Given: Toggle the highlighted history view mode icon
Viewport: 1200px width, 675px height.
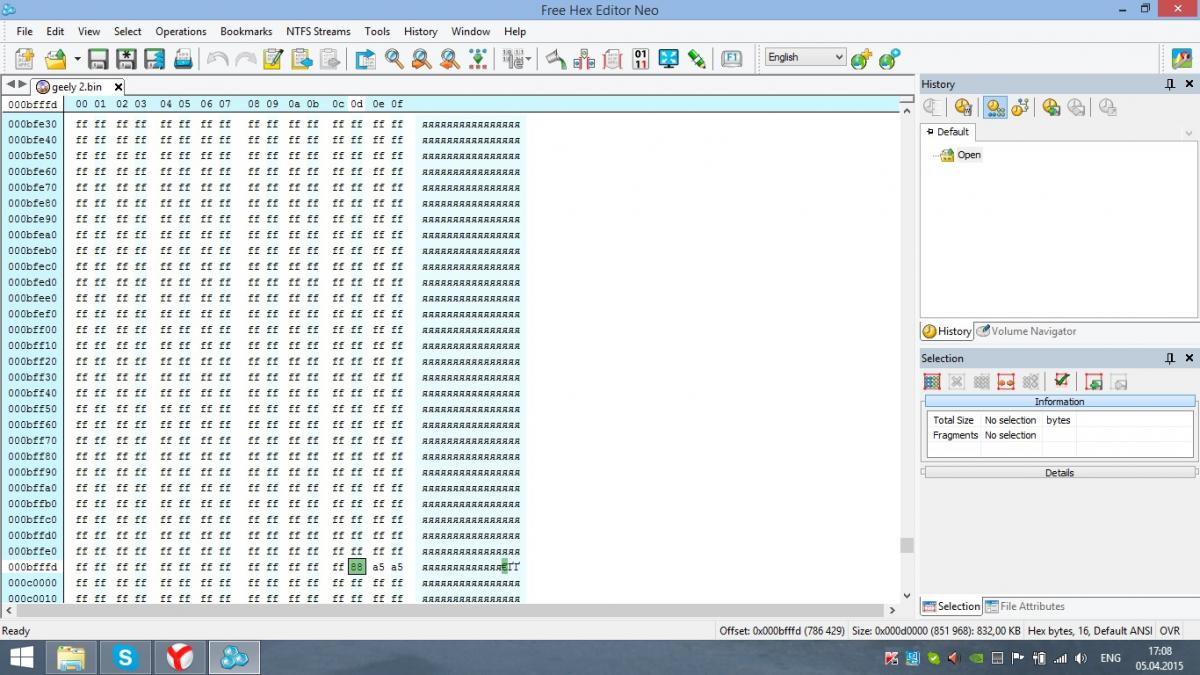Looking at the screenshot, I should coord(995,107).
